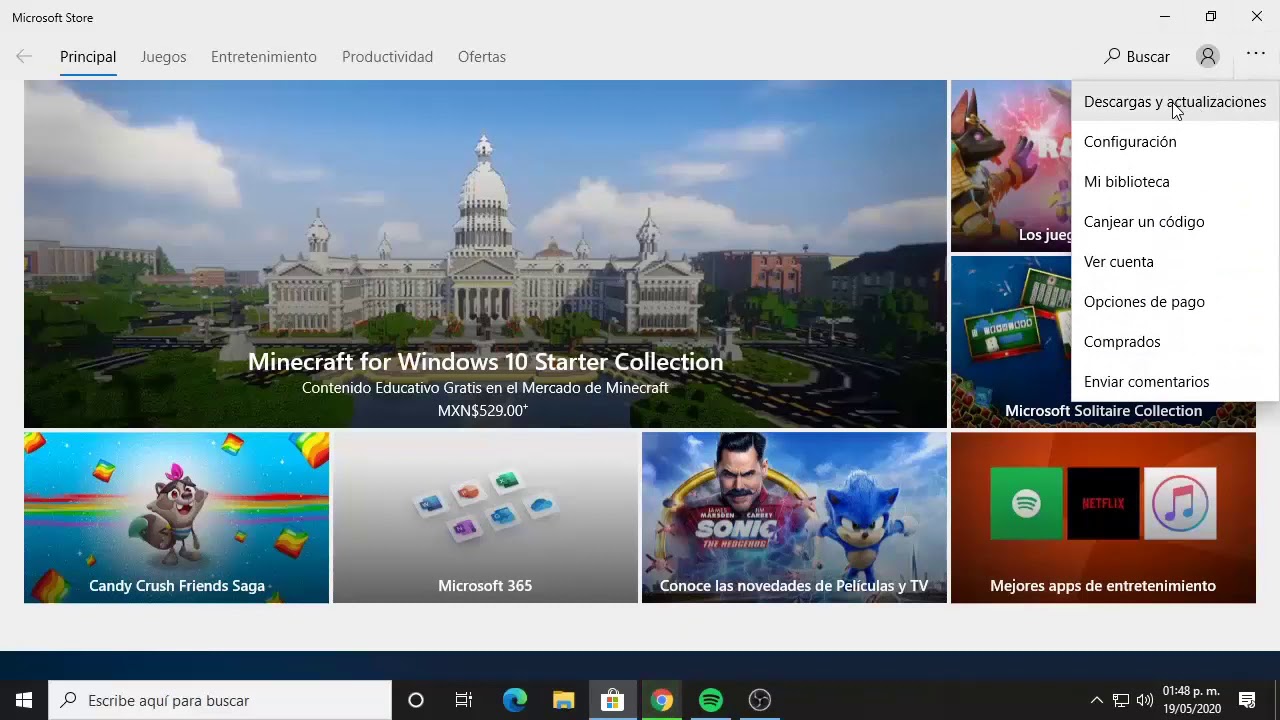
Task: Select Canjear un código option
Action: coord(1174,222)
